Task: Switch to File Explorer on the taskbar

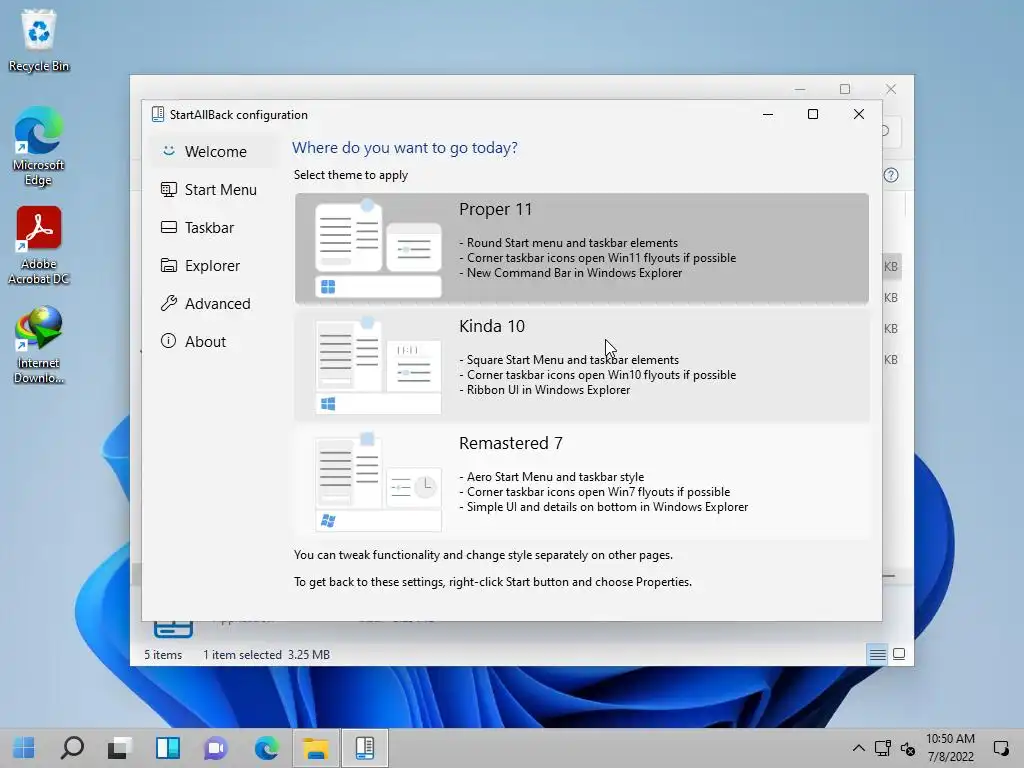Action: 315,748
